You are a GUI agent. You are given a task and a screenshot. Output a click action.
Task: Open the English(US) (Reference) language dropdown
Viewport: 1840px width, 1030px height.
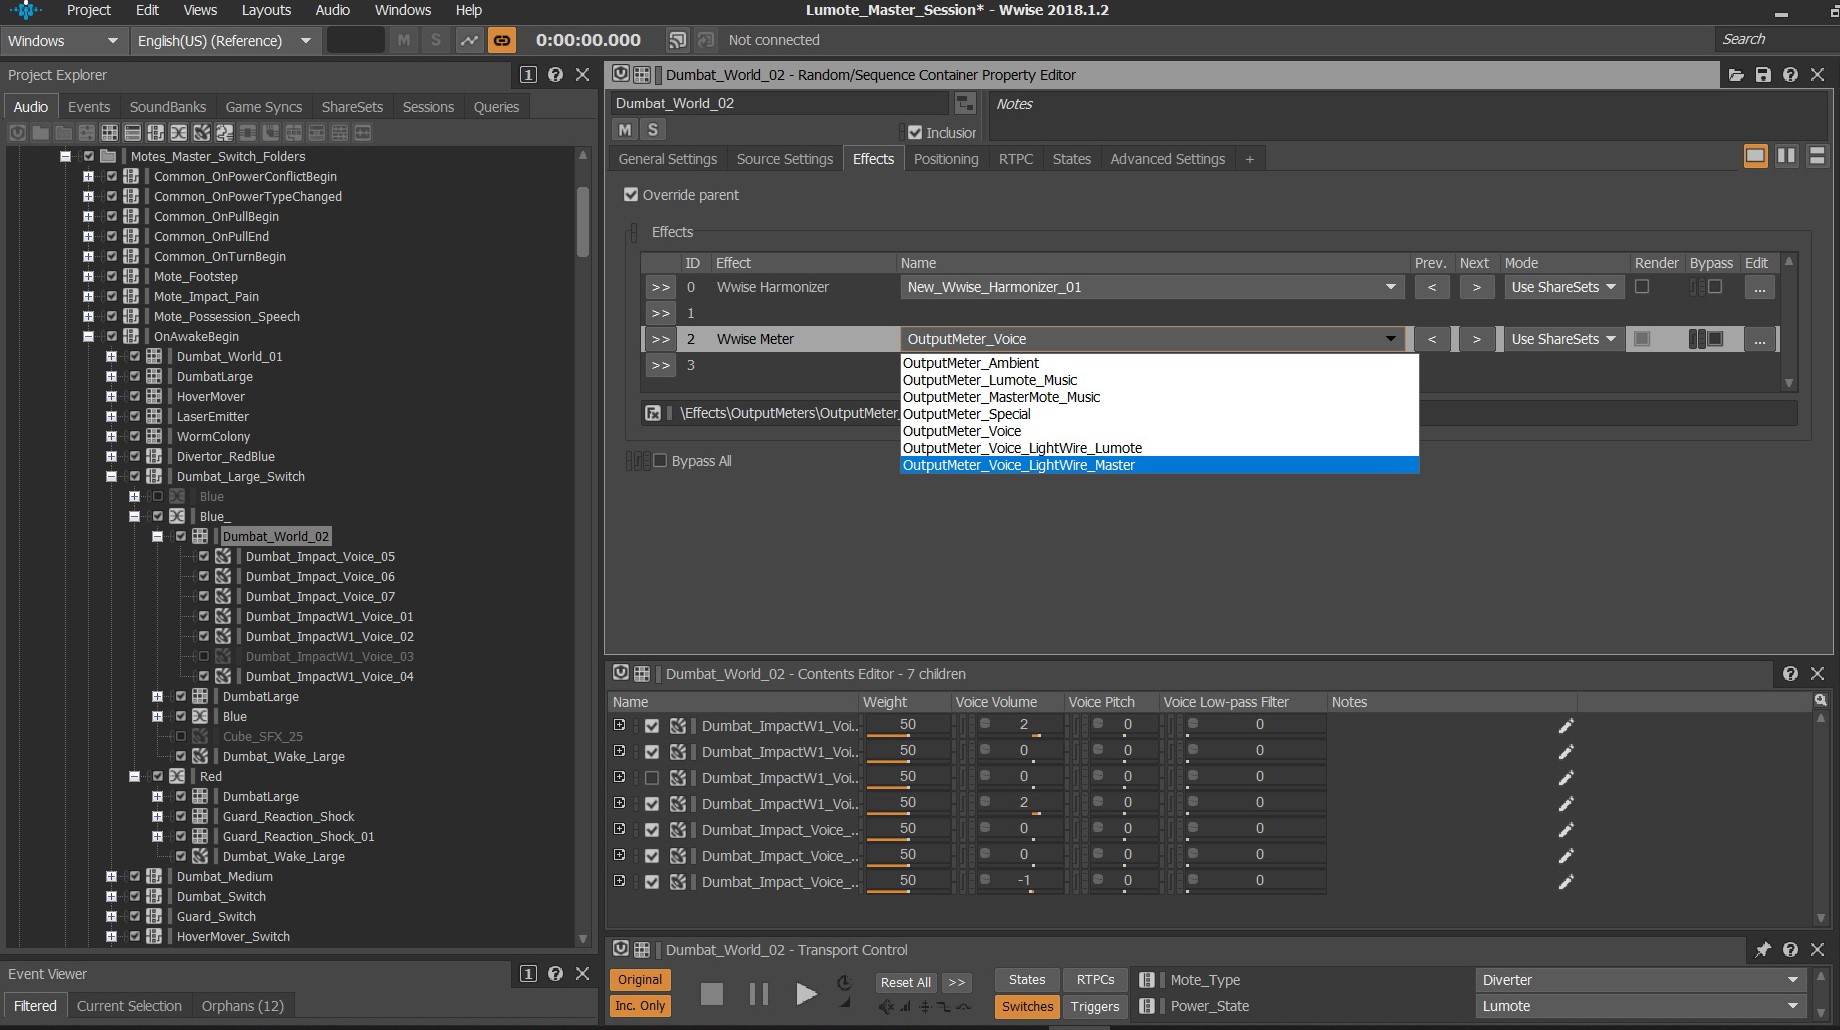pyautogui.click(x=224, y=41)
